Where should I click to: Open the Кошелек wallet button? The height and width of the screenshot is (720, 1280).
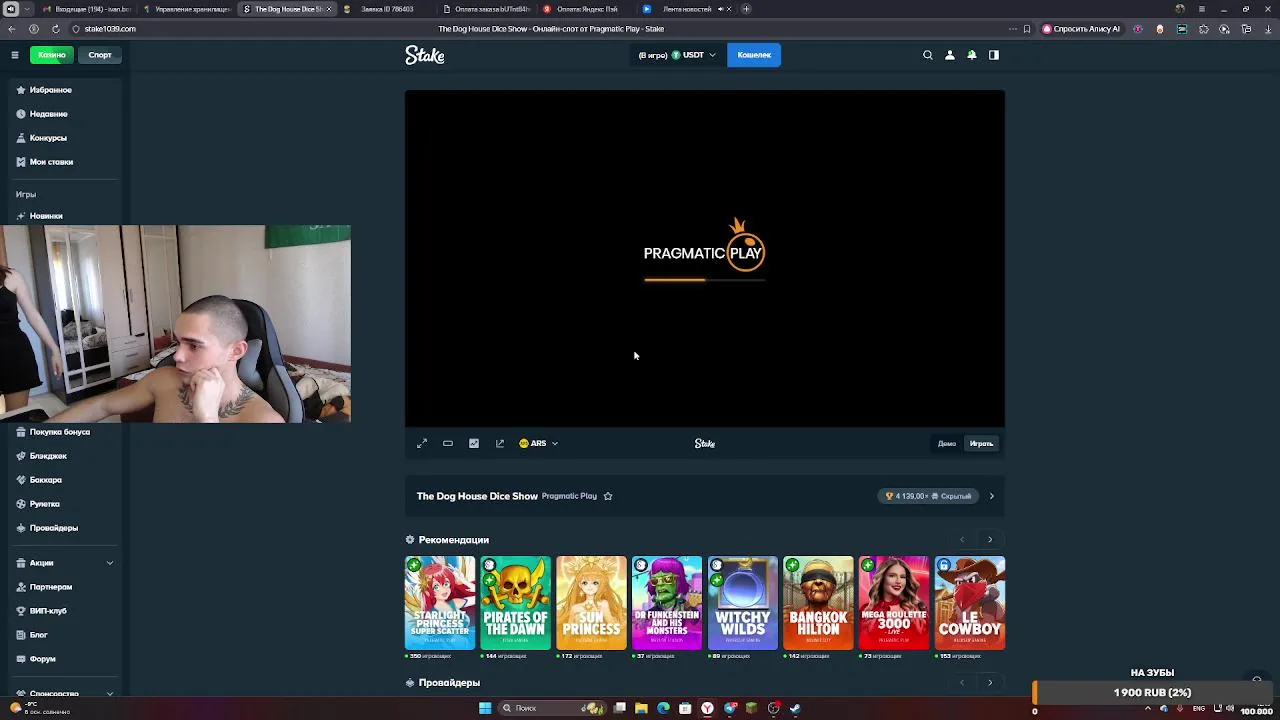pos(754,55)
